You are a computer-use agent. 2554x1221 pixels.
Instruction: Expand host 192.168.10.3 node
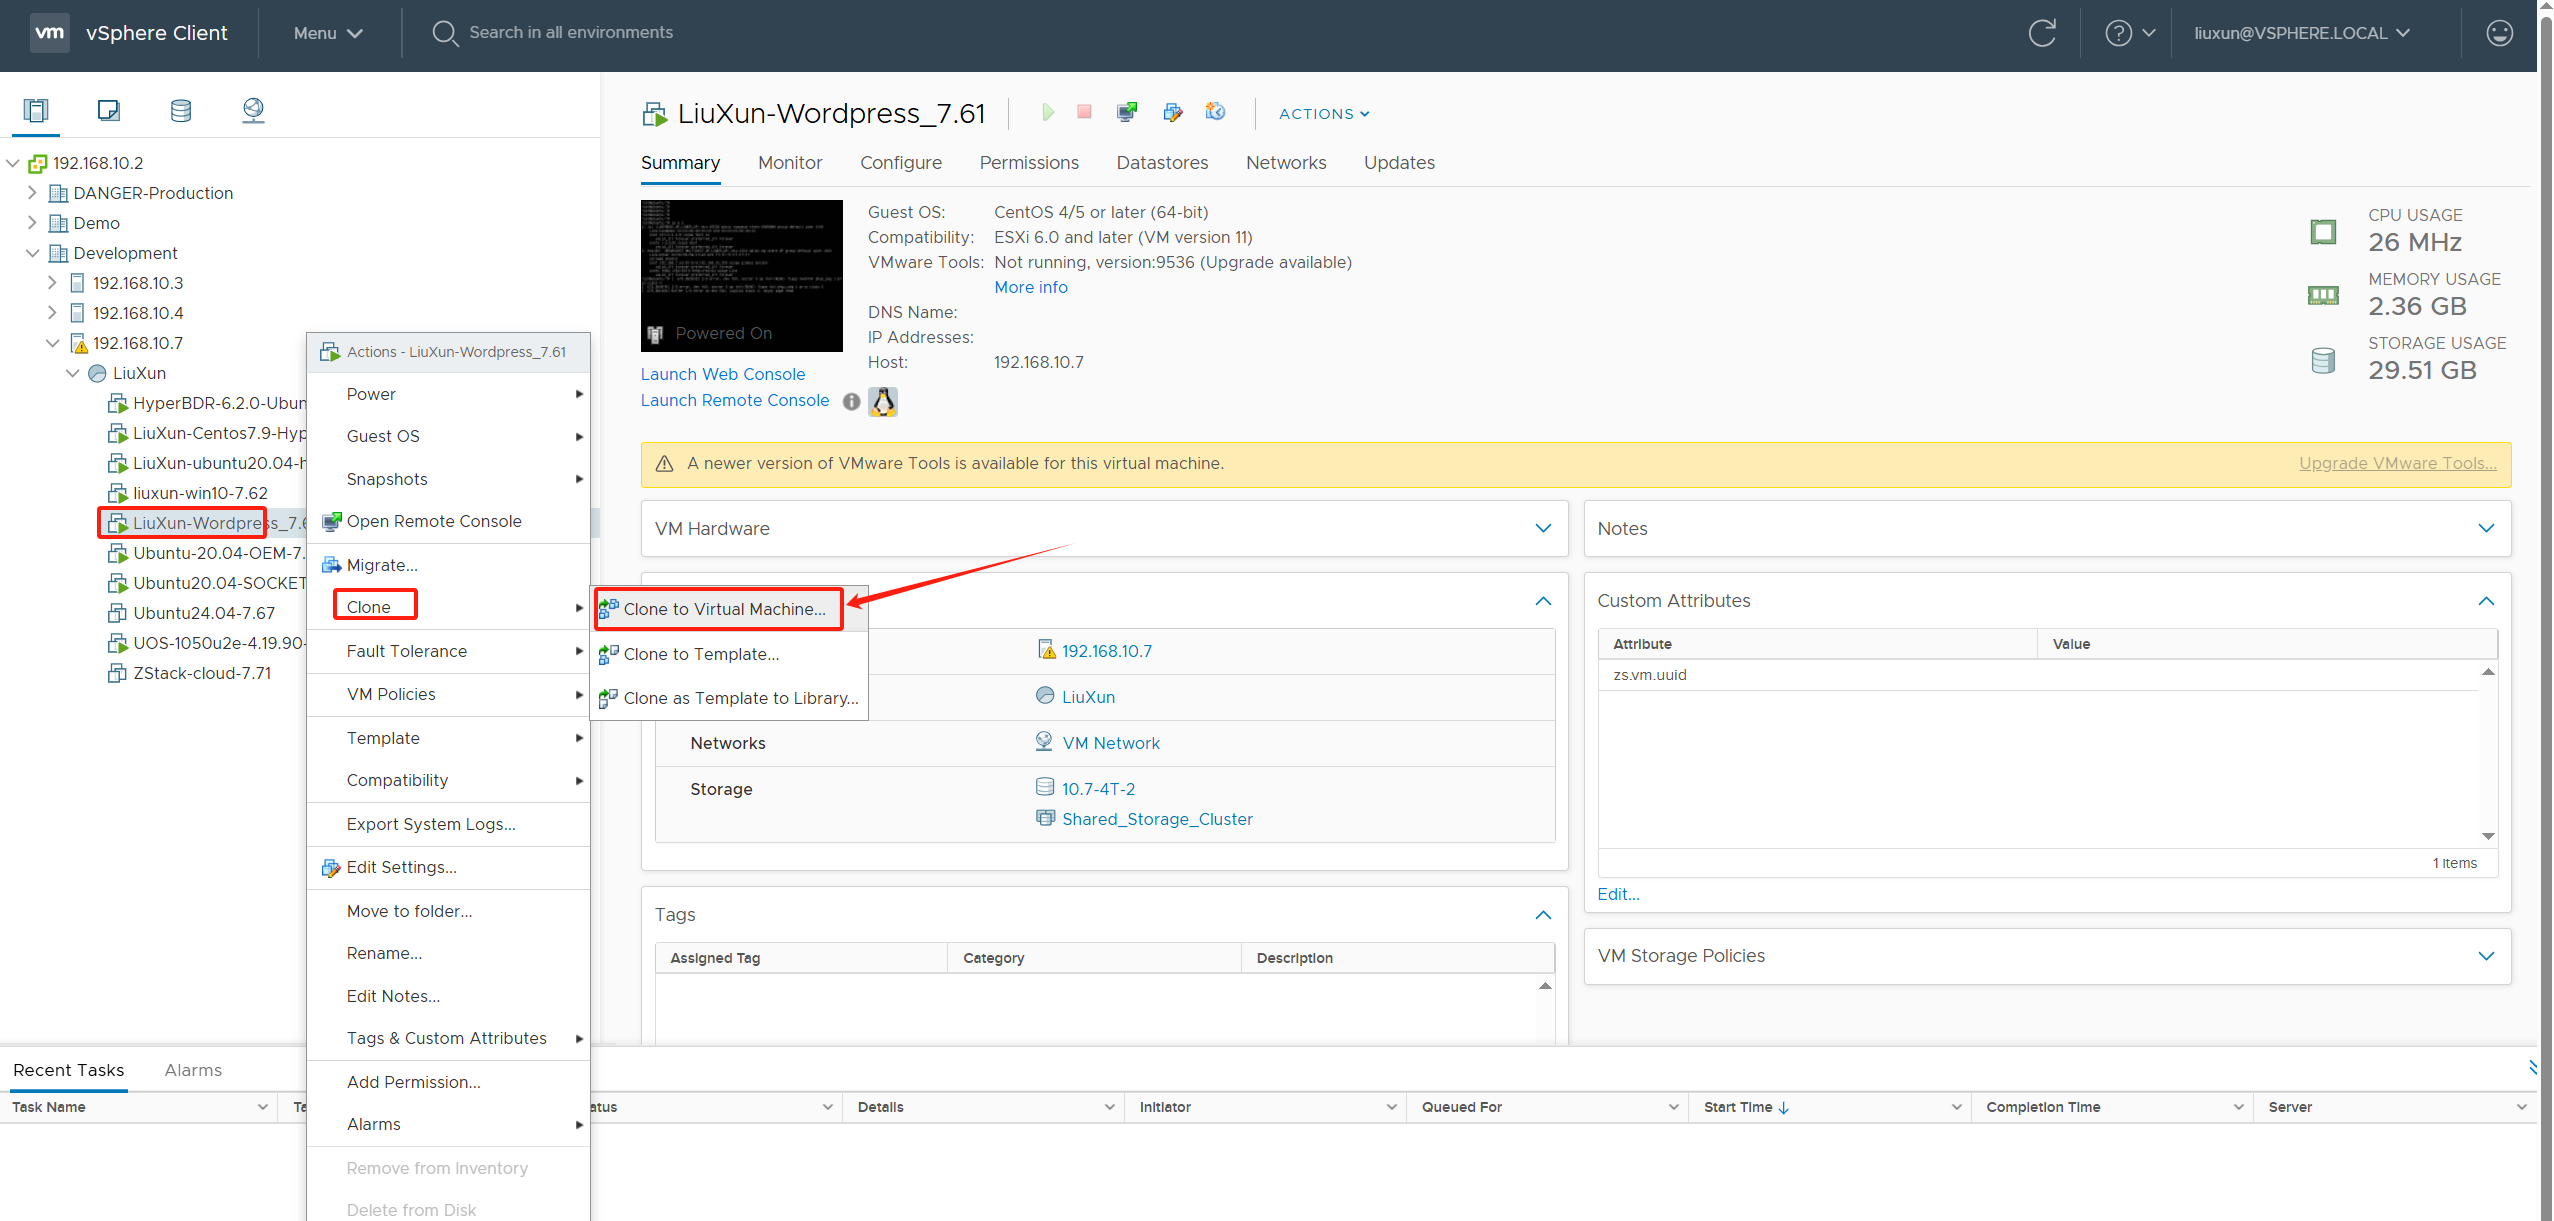[52, 283]
